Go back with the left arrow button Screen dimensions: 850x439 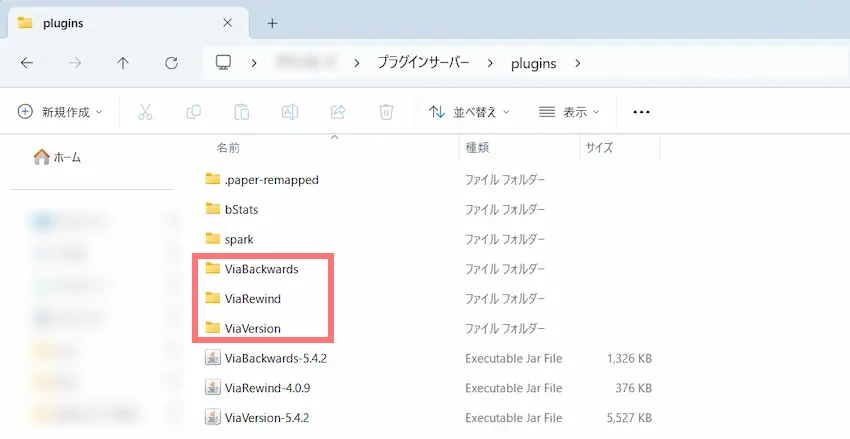click(x=27, y=63)
